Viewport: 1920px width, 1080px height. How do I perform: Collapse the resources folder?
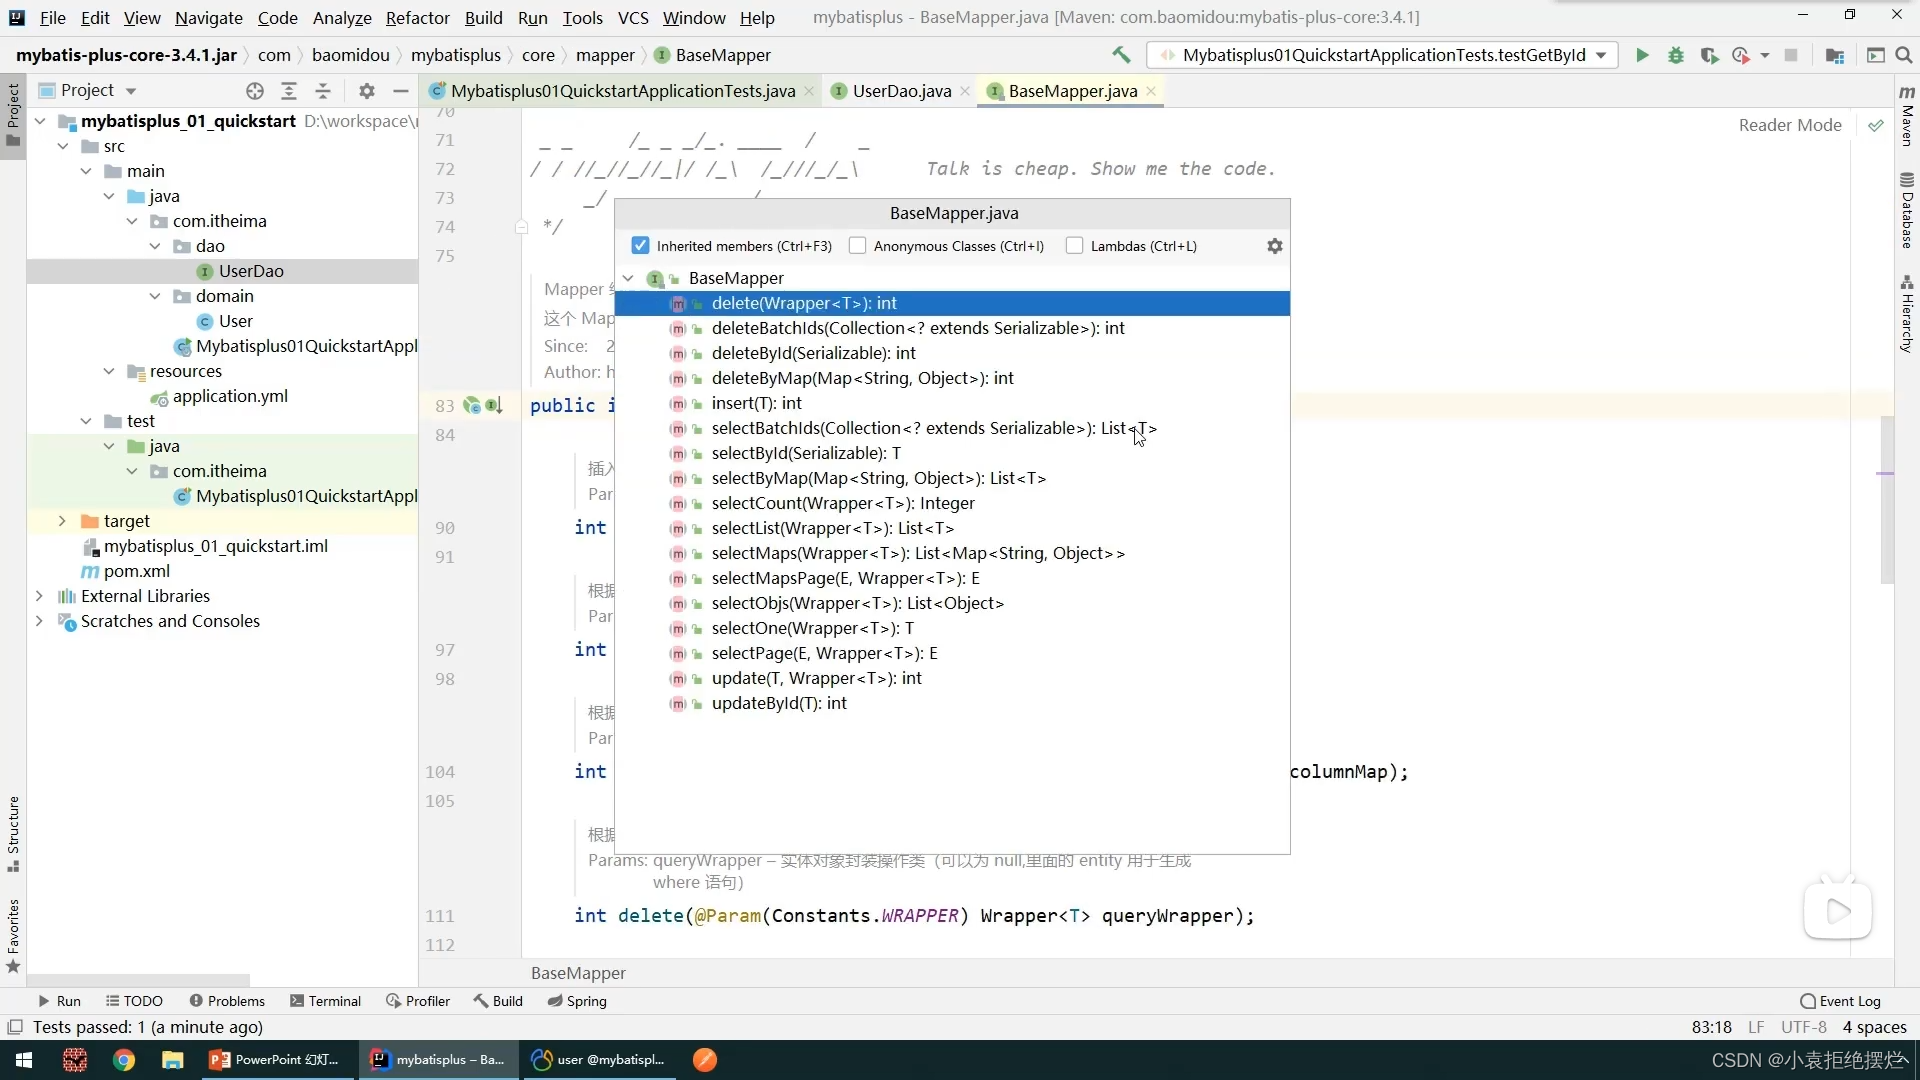(109, 371)
